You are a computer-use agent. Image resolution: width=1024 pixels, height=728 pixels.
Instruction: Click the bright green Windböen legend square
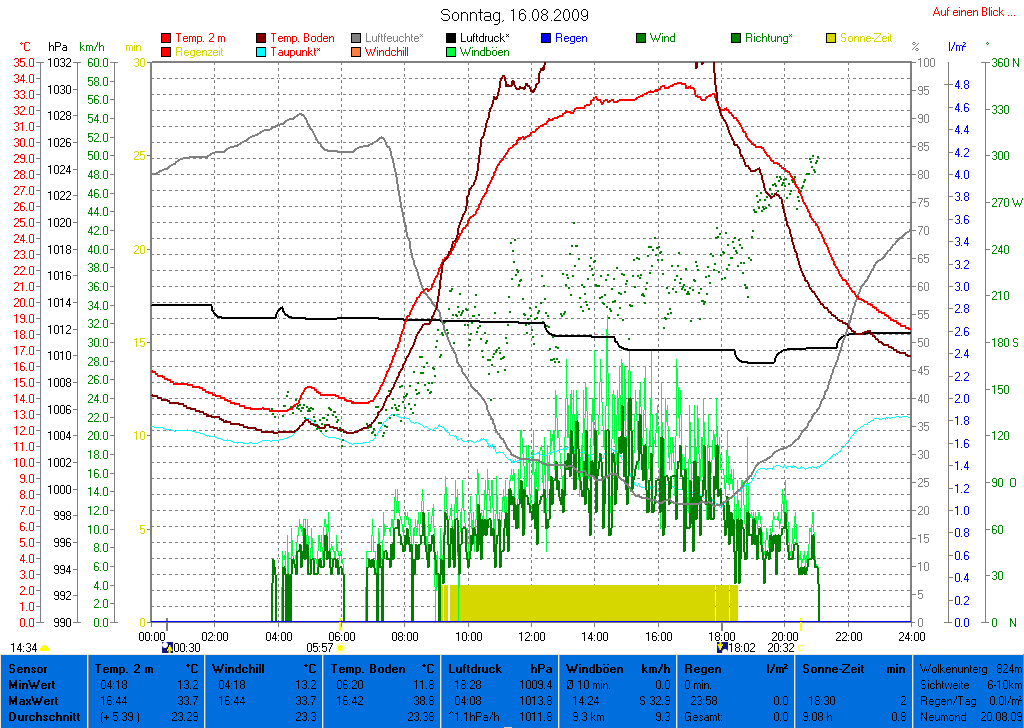click(x=452, y=51)
